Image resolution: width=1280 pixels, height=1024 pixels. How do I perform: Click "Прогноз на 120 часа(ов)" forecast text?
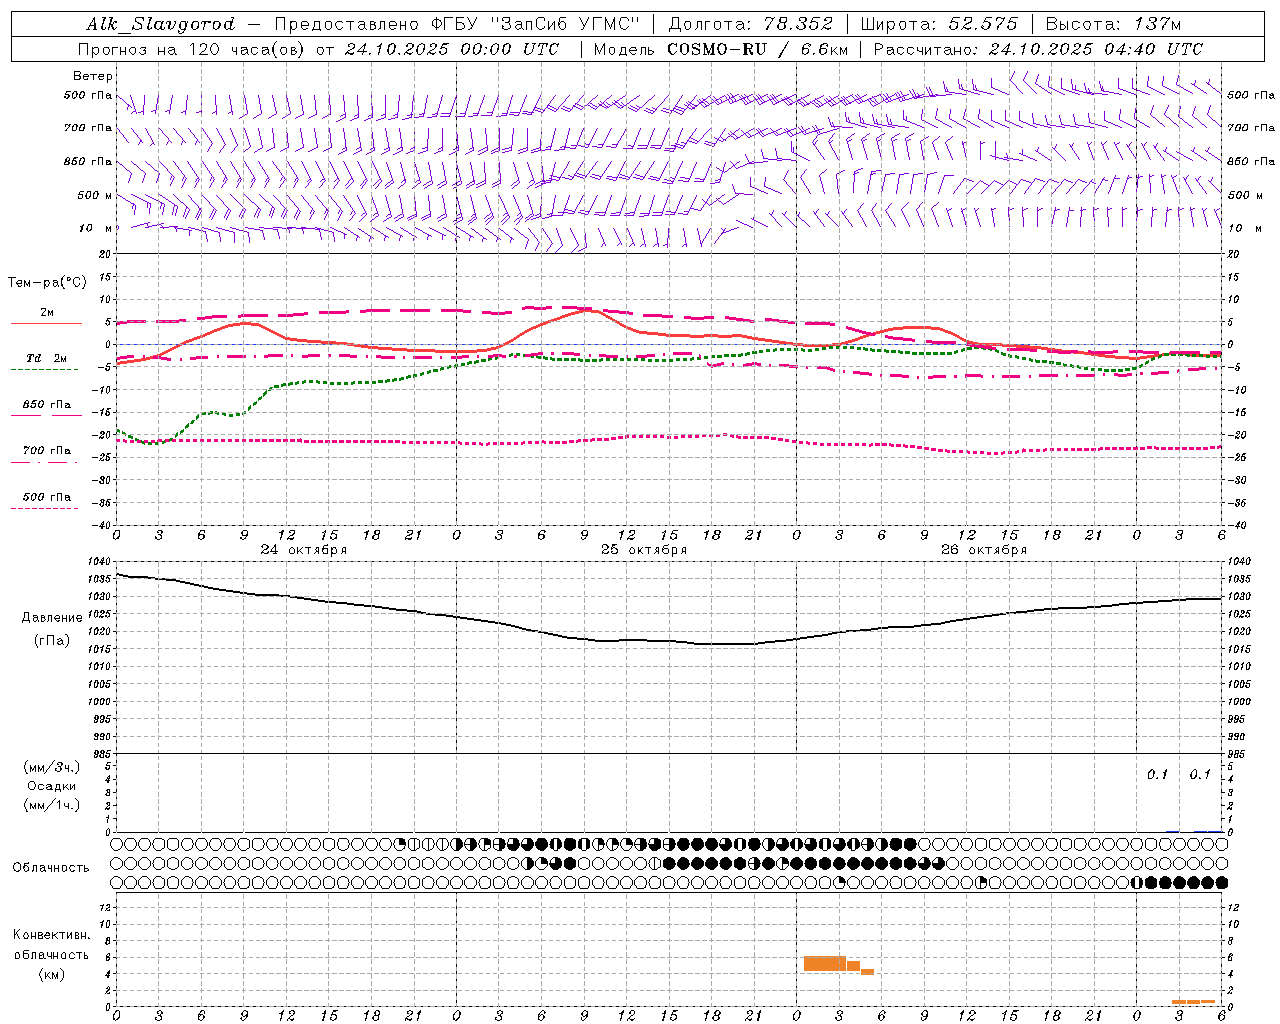pyautogui.click(x=193, y=49)
